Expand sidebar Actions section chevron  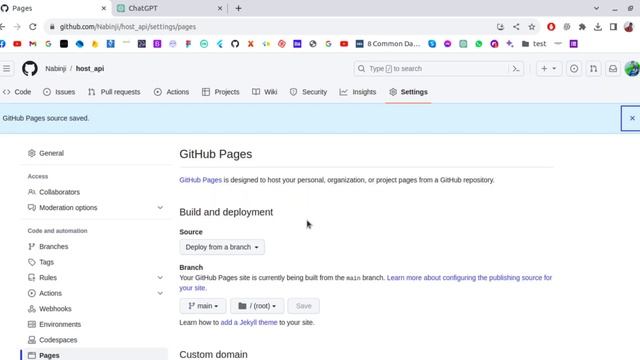[160, 293]
